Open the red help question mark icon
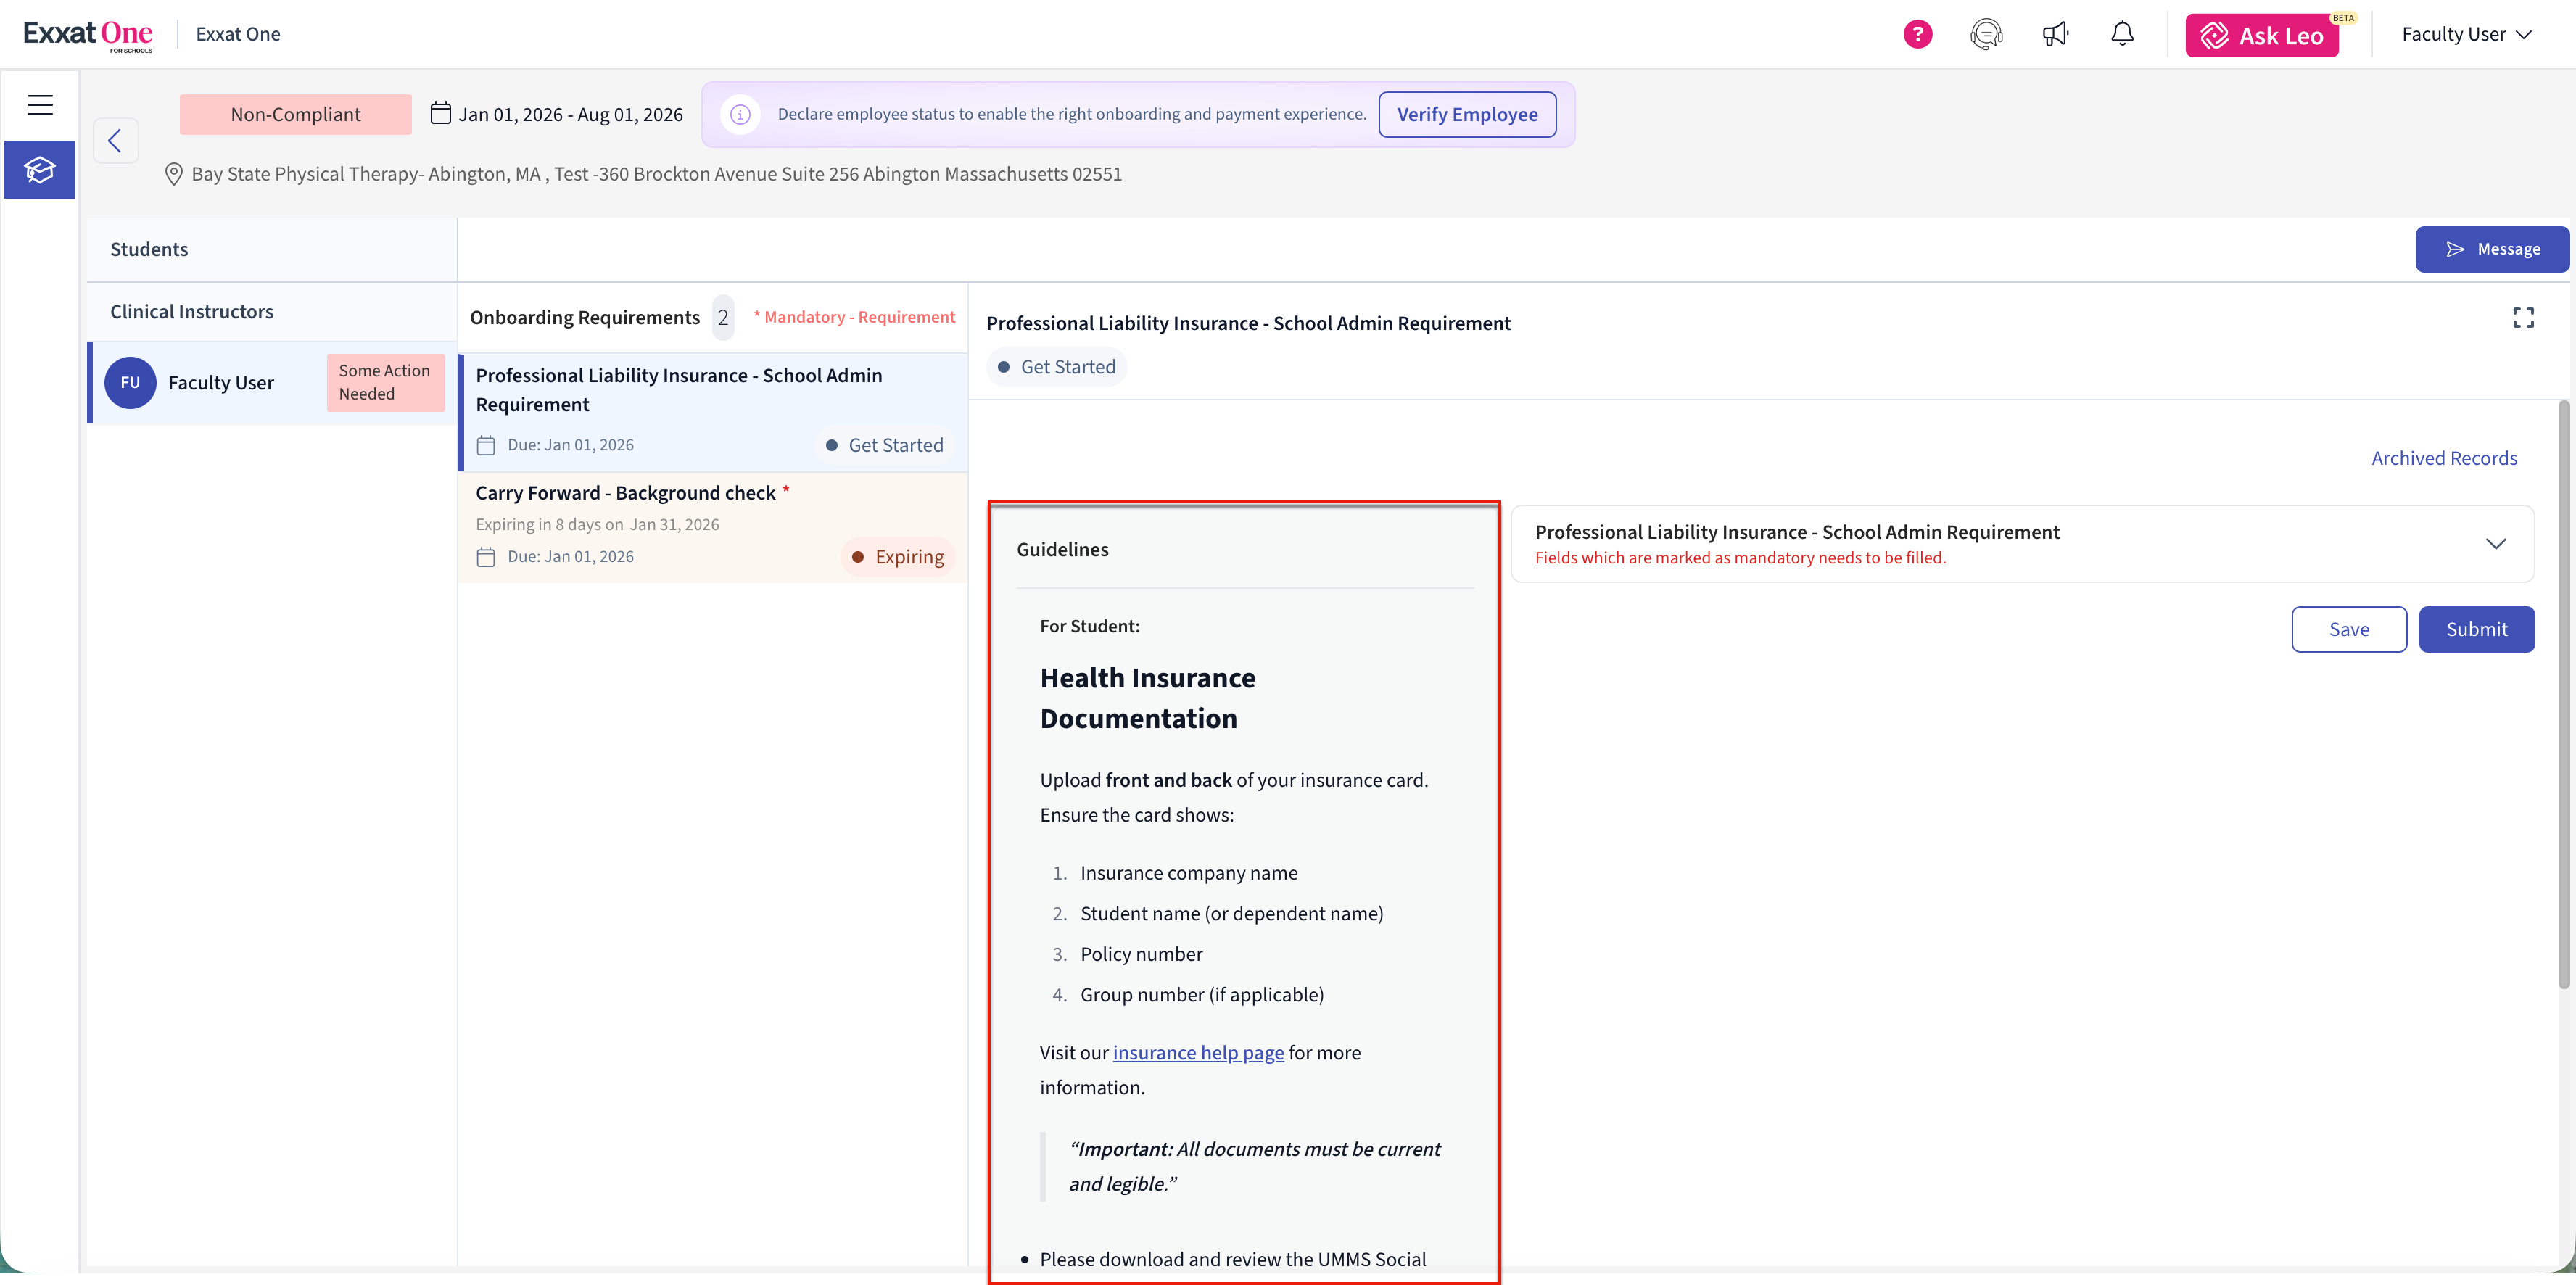Screen dimensions: 2576x1285 pos(1917,35)
